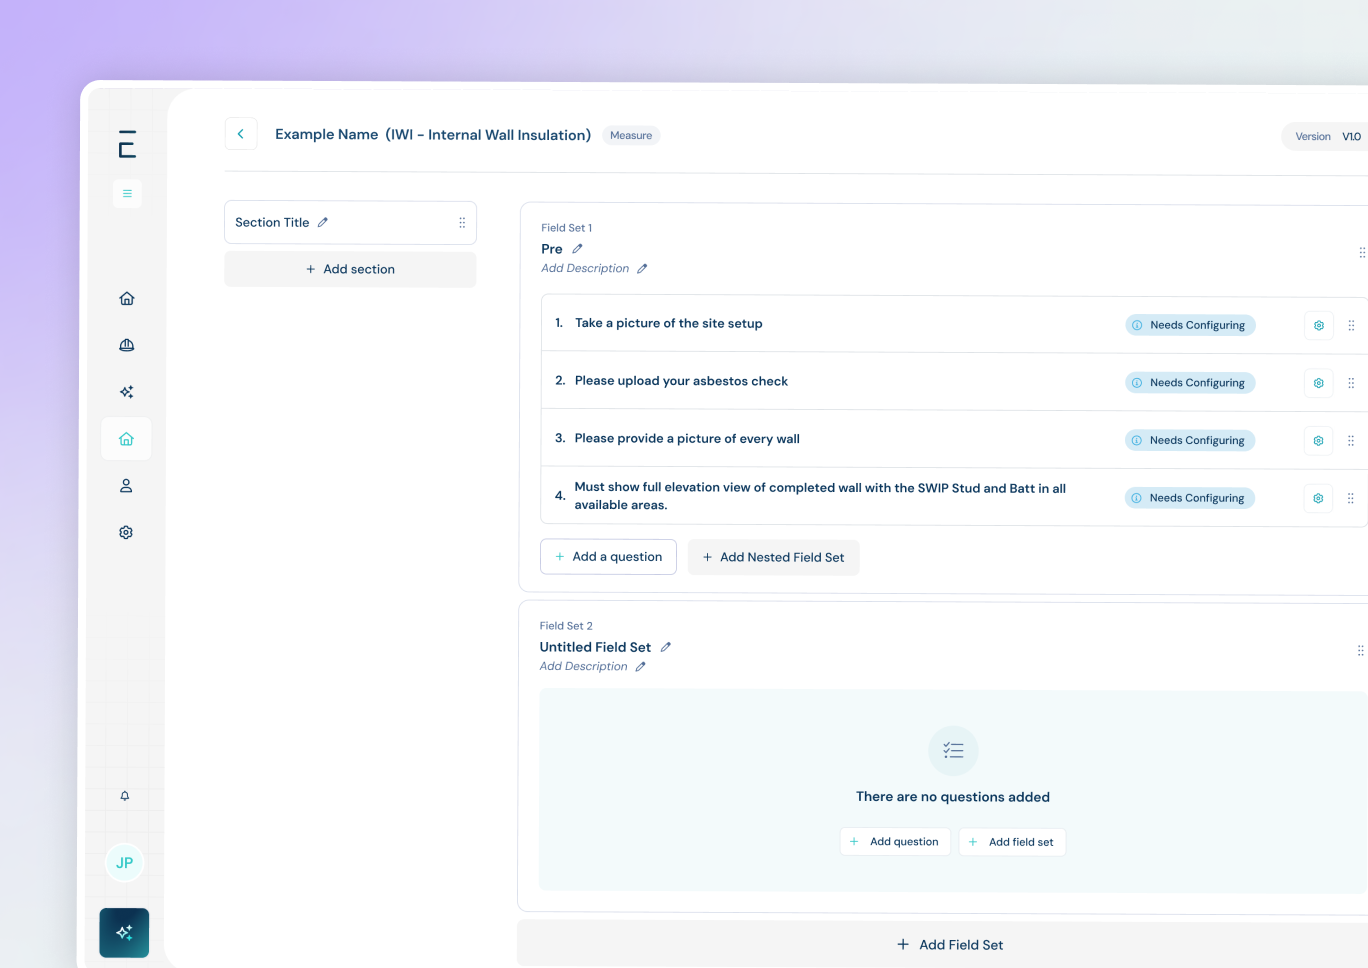Open the user profile icon in sidebar

126,486
